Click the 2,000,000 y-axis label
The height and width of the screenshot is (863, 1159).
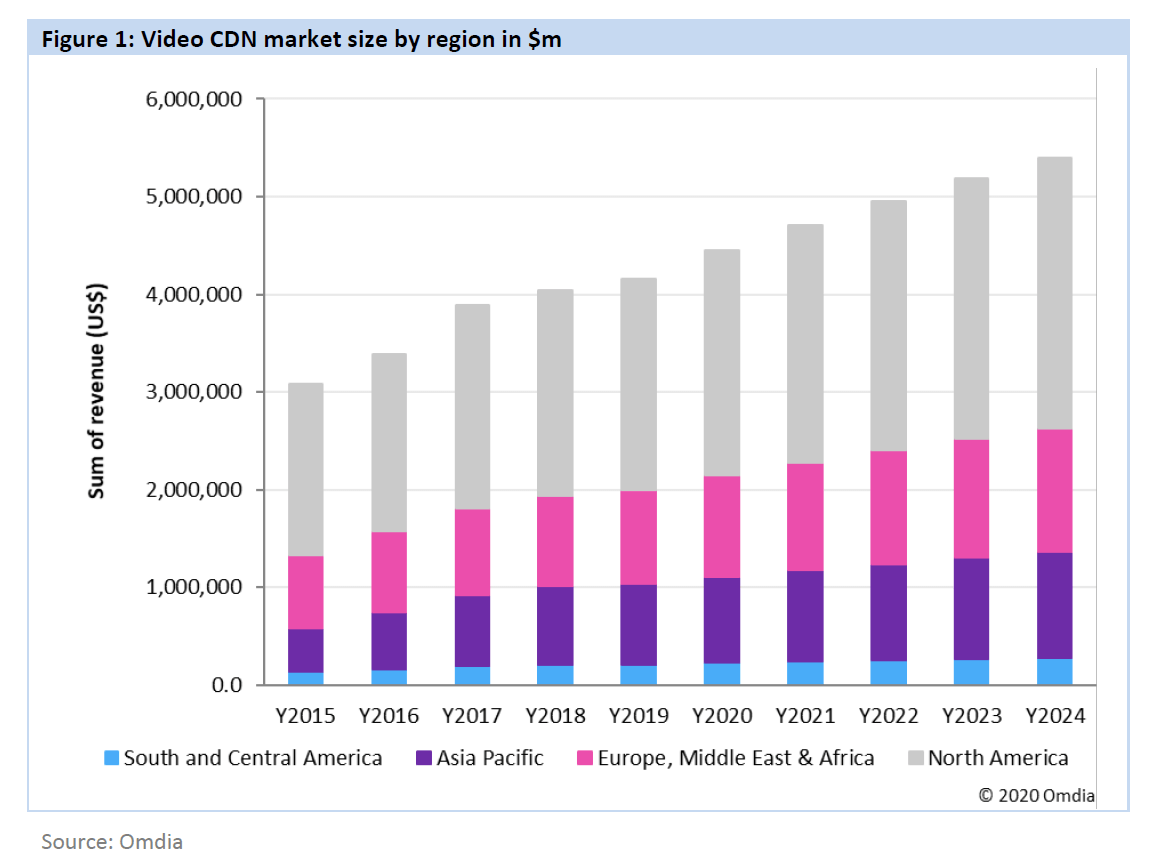(x=194, y=490)
